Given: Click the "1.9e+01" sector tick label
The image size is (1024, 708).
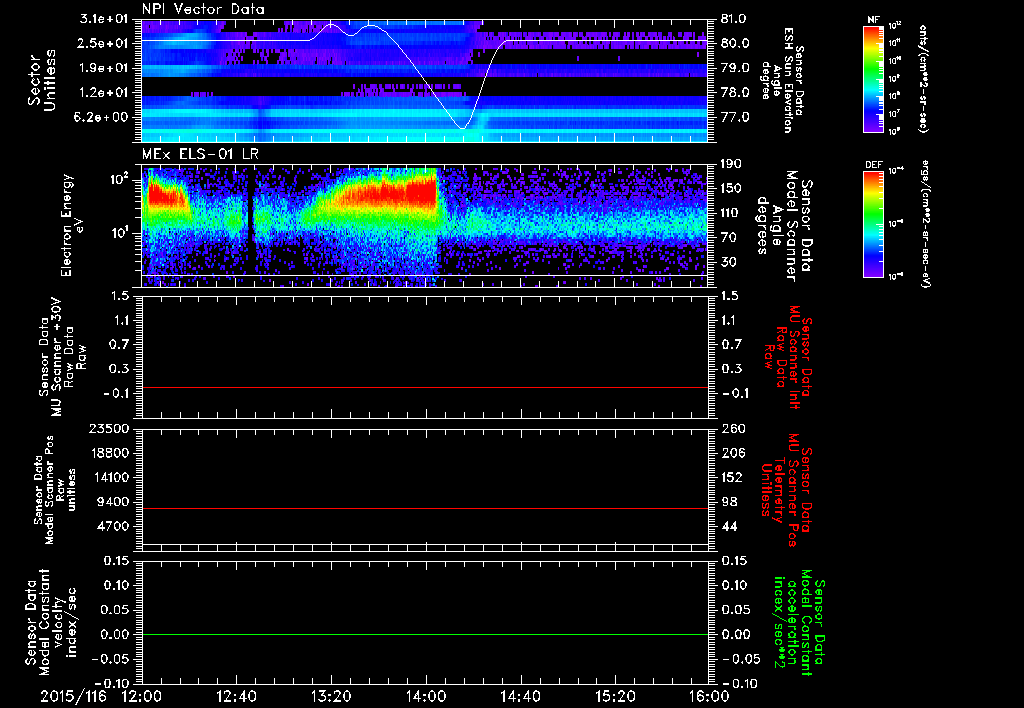Looking at the screenshot, I should pyautogui.click(x=104, y=68).
